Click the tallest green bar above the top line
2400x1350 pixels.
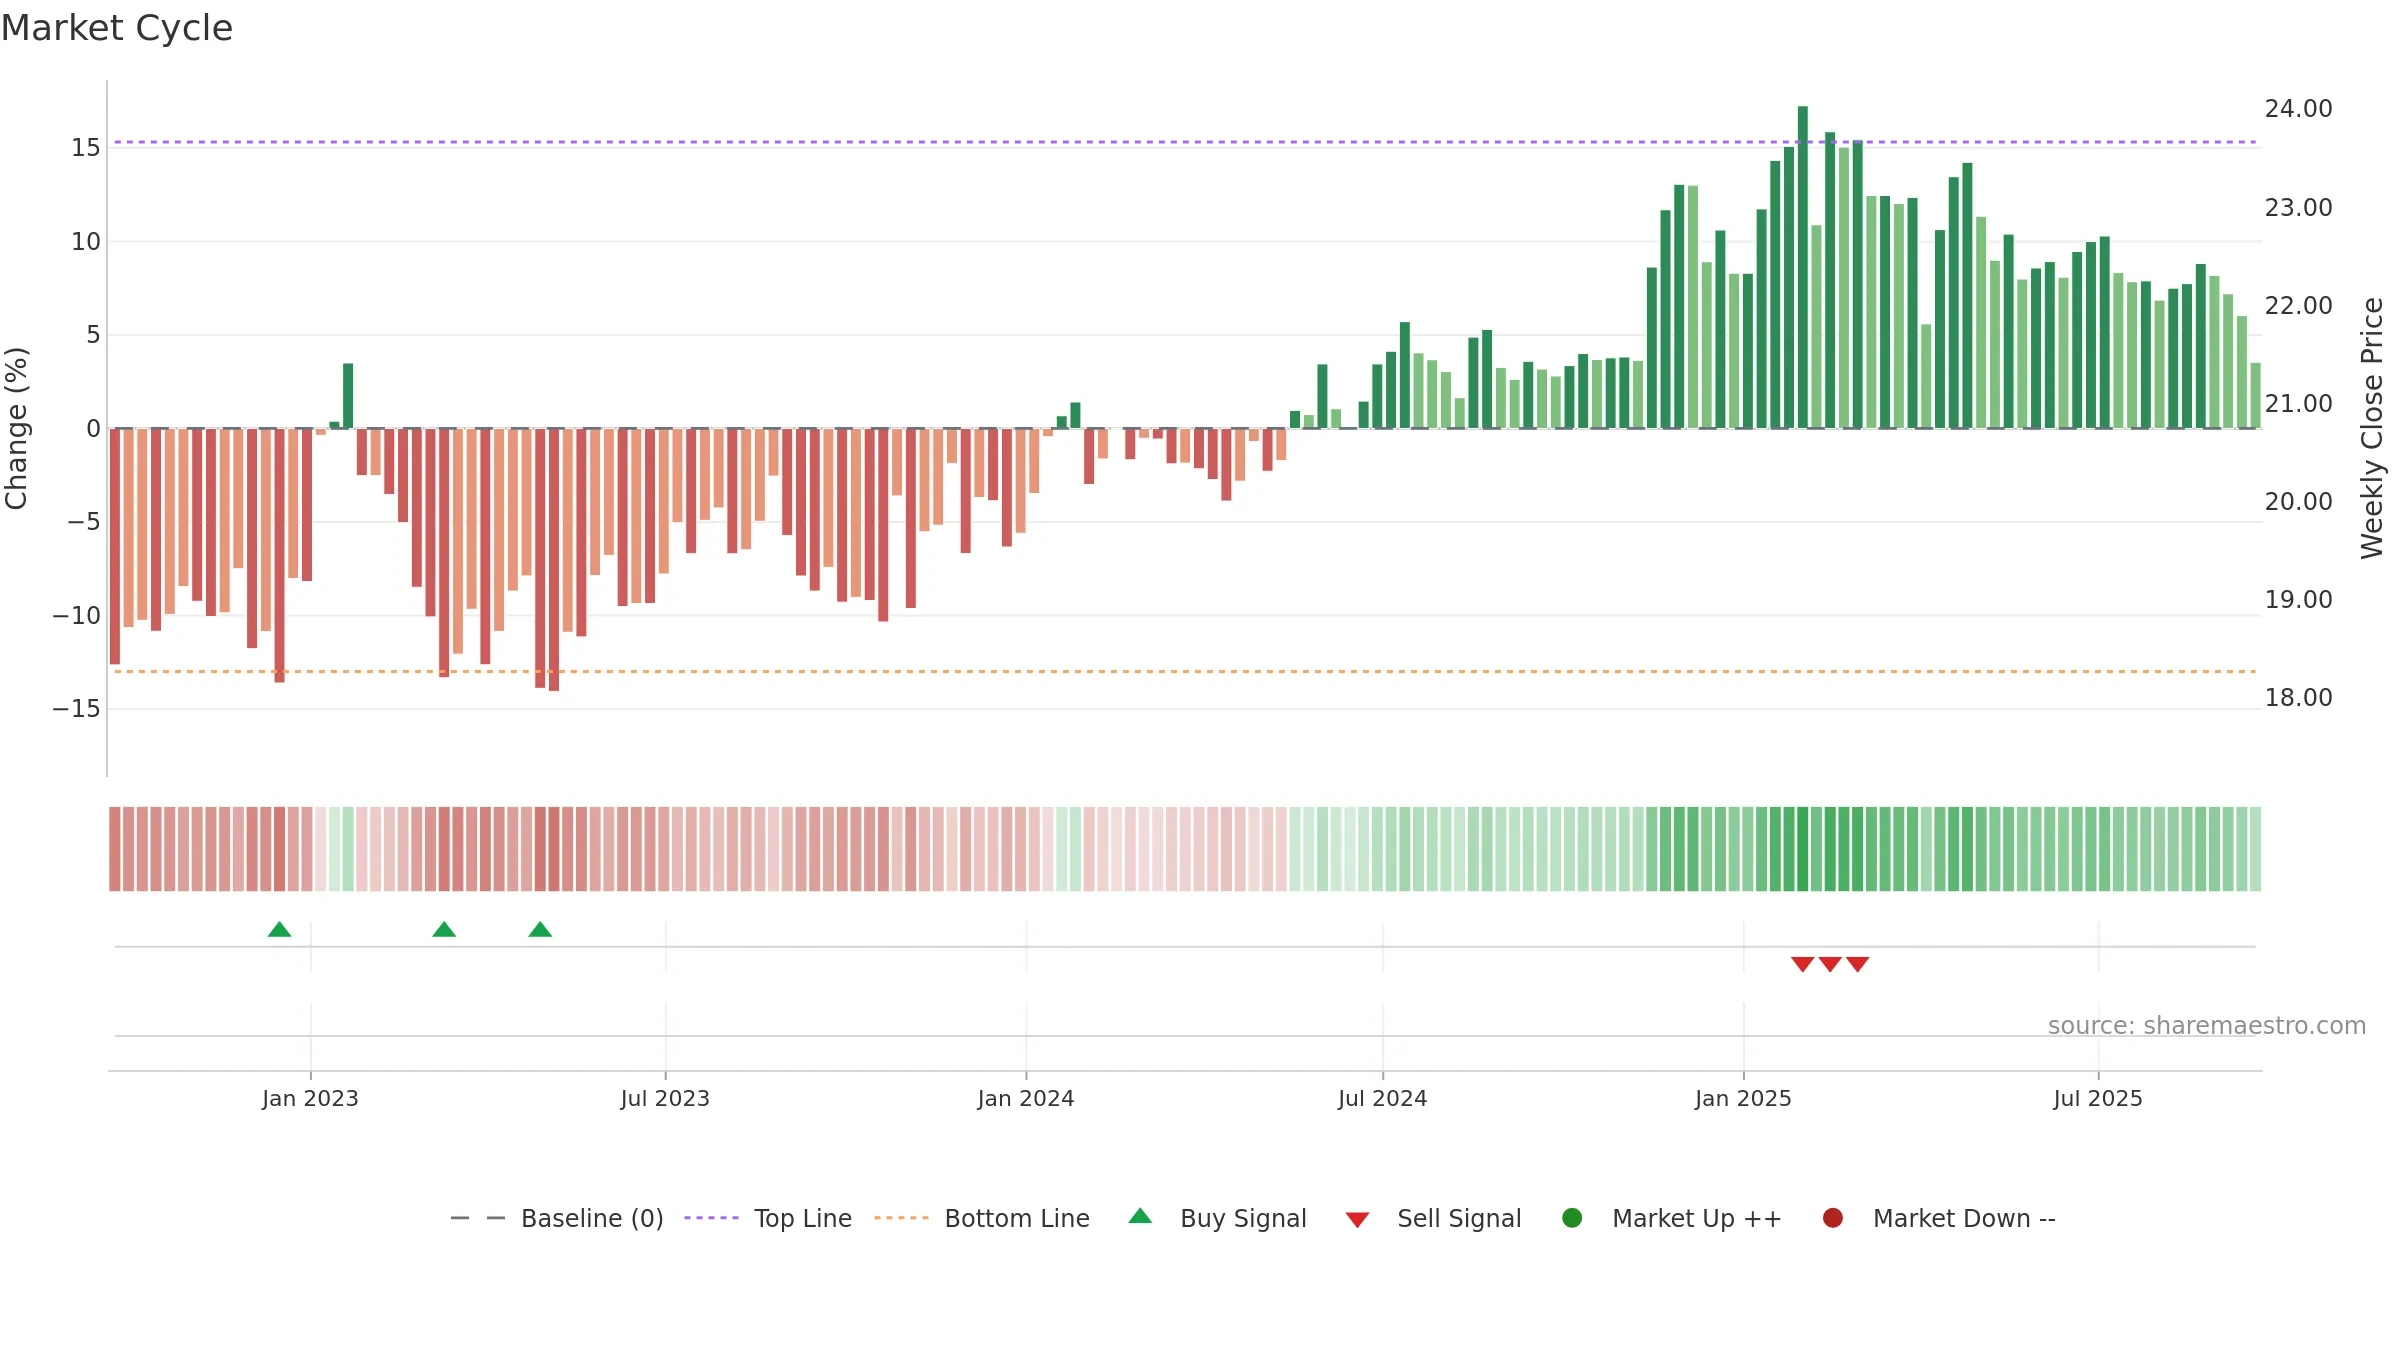point(1802,267)
